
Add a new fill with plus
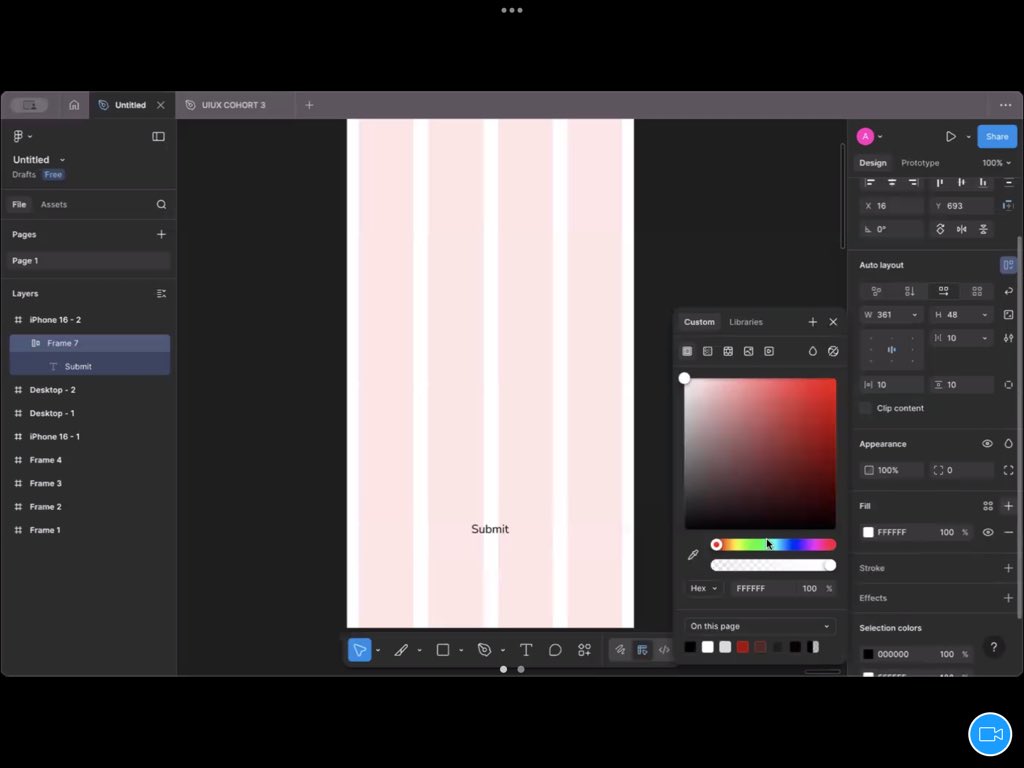1008,506
